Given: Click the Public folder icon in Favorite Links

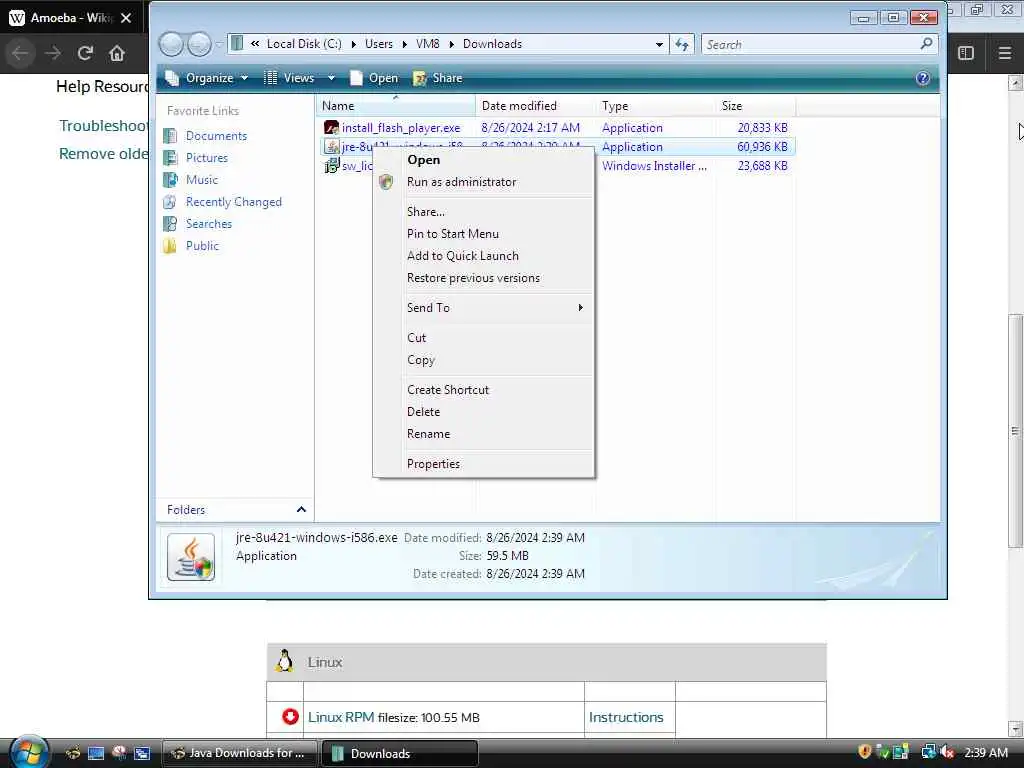Looking at the screenshot, I should pyautogui.click(x=170, y=246).
